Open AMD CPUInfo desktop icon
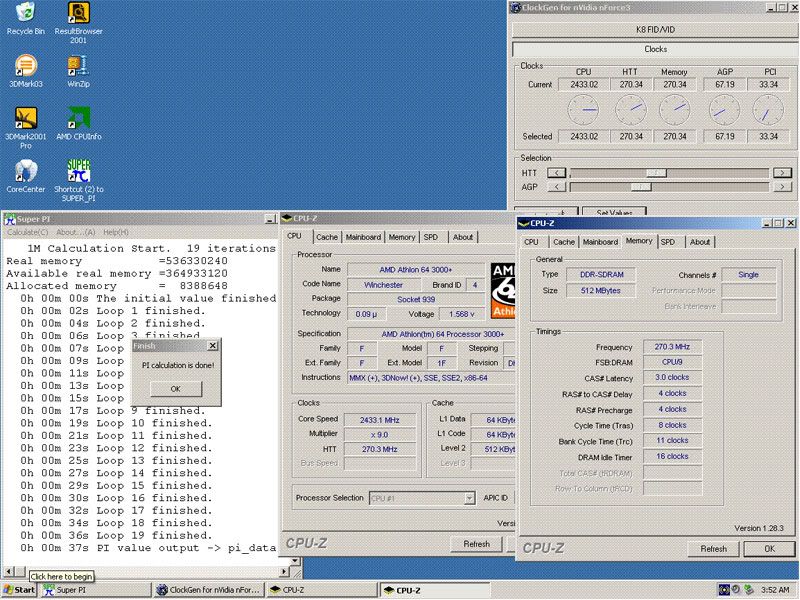This screenshot has height=600, width=800. [79, 123]
